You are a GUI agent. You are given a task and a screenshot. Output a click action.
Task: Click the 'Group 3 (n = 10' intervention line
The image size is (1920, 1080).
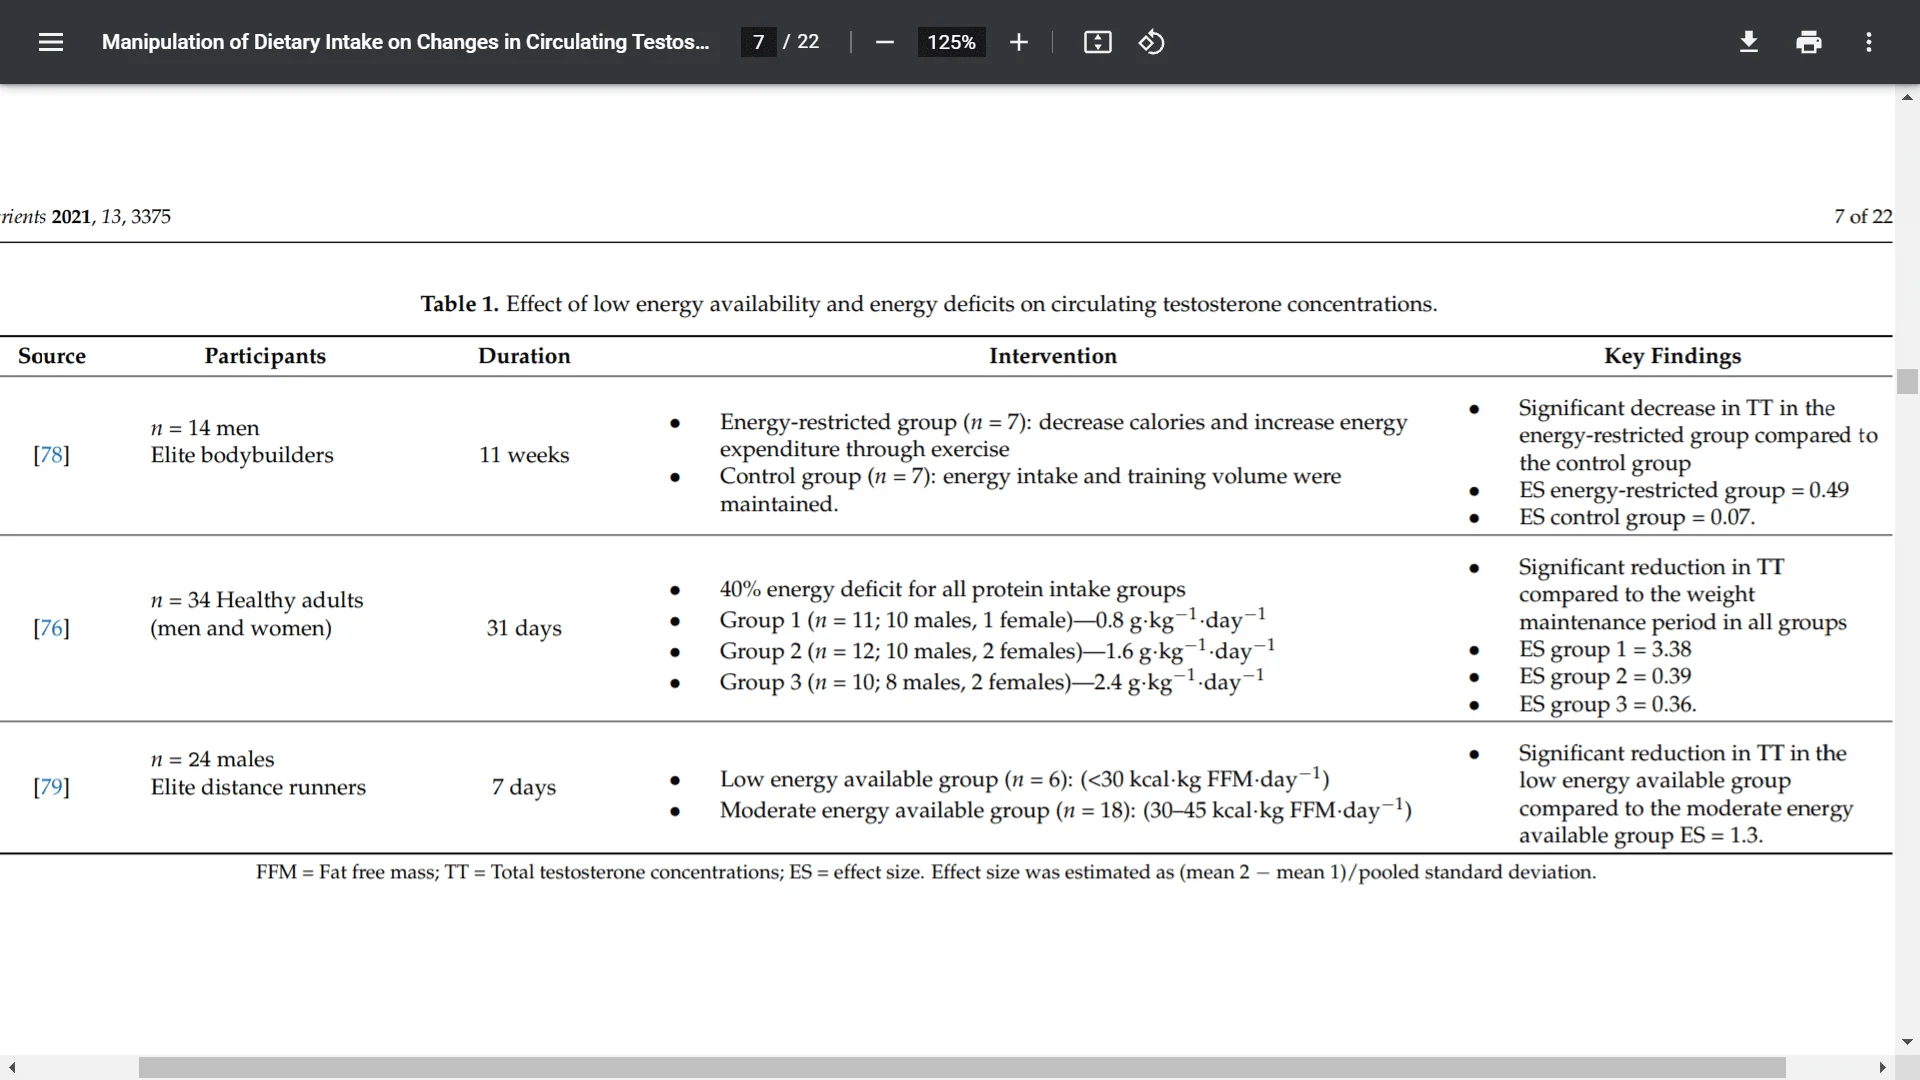(991, 681)
